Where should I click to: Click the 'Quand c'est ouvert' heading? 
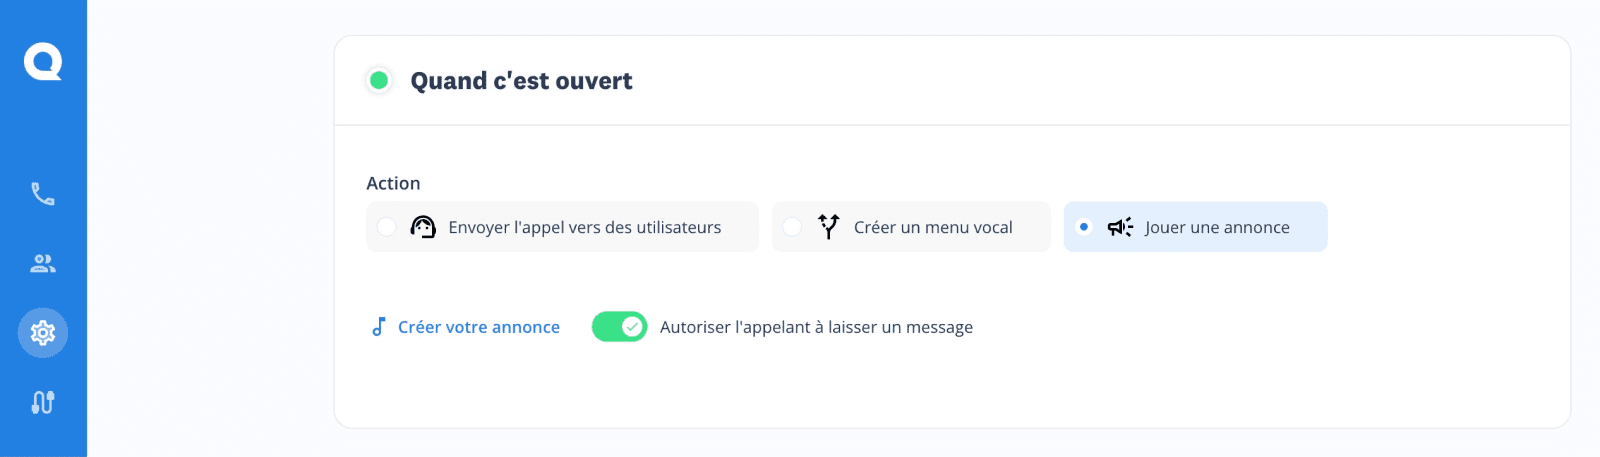(x=521, y=81)
